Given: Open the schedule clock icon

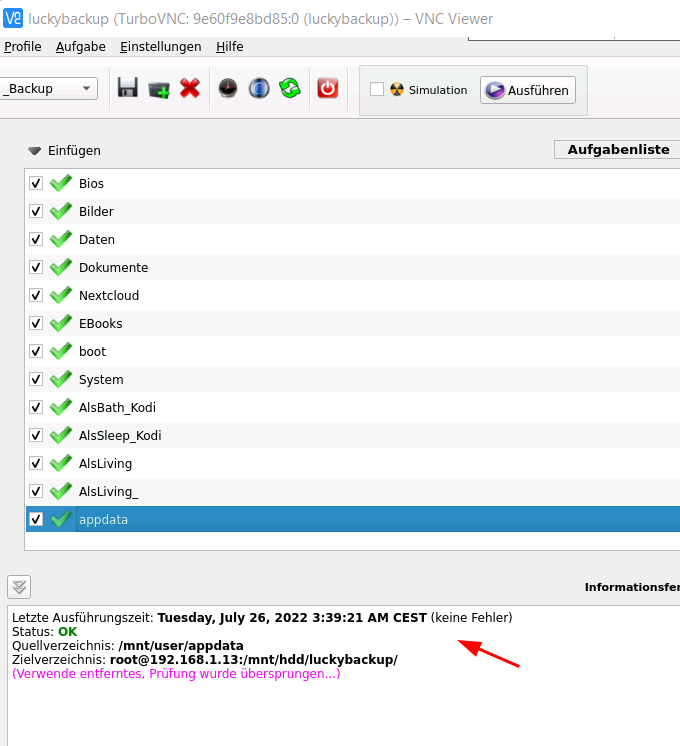Looking at the screenshot, I should click(x=228, y=88).
